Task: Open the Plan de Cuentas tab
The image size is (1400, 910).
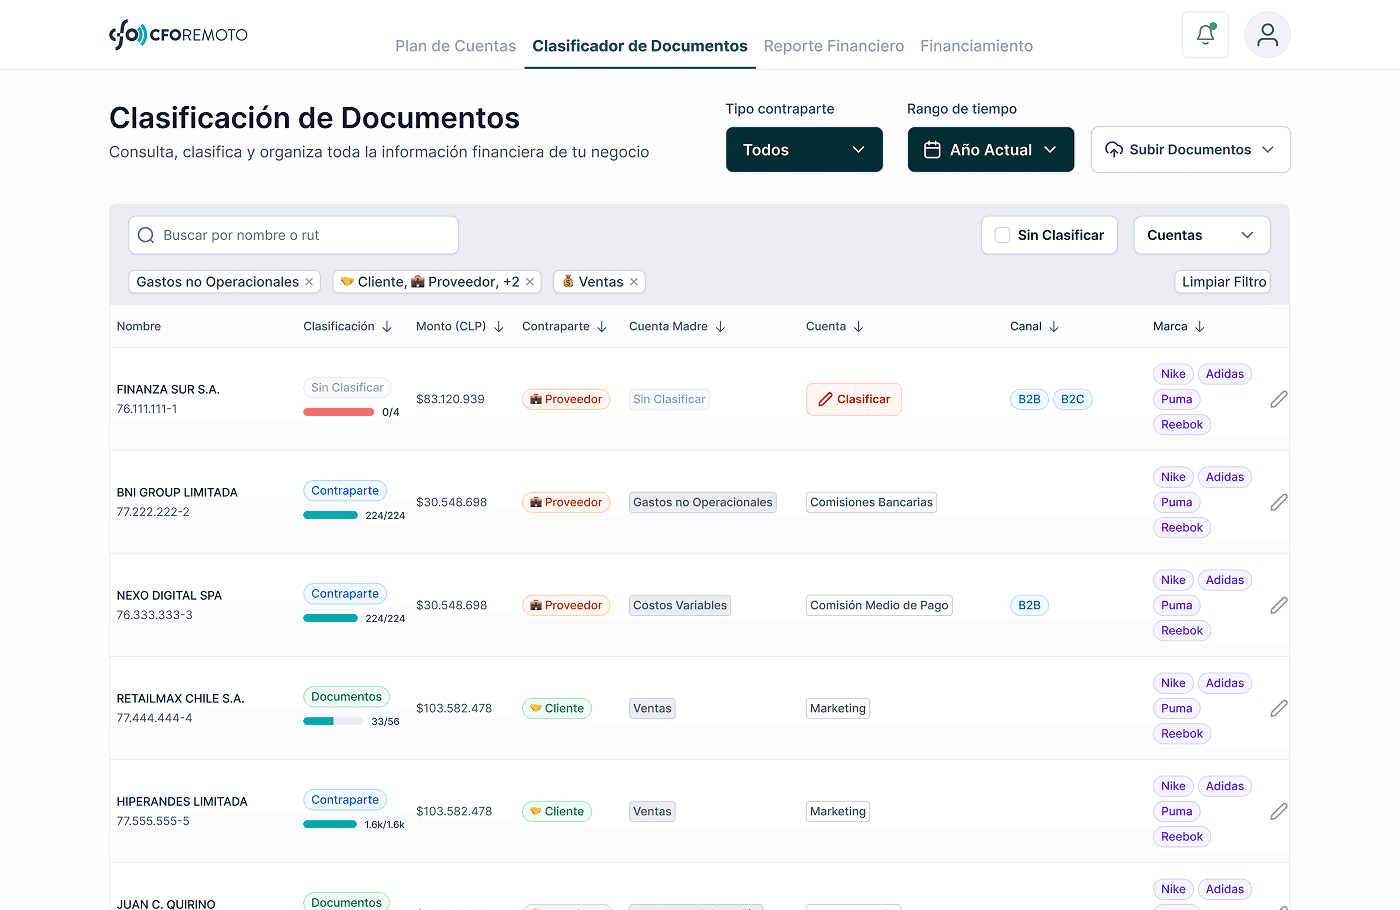Action: tap(455, 46)
